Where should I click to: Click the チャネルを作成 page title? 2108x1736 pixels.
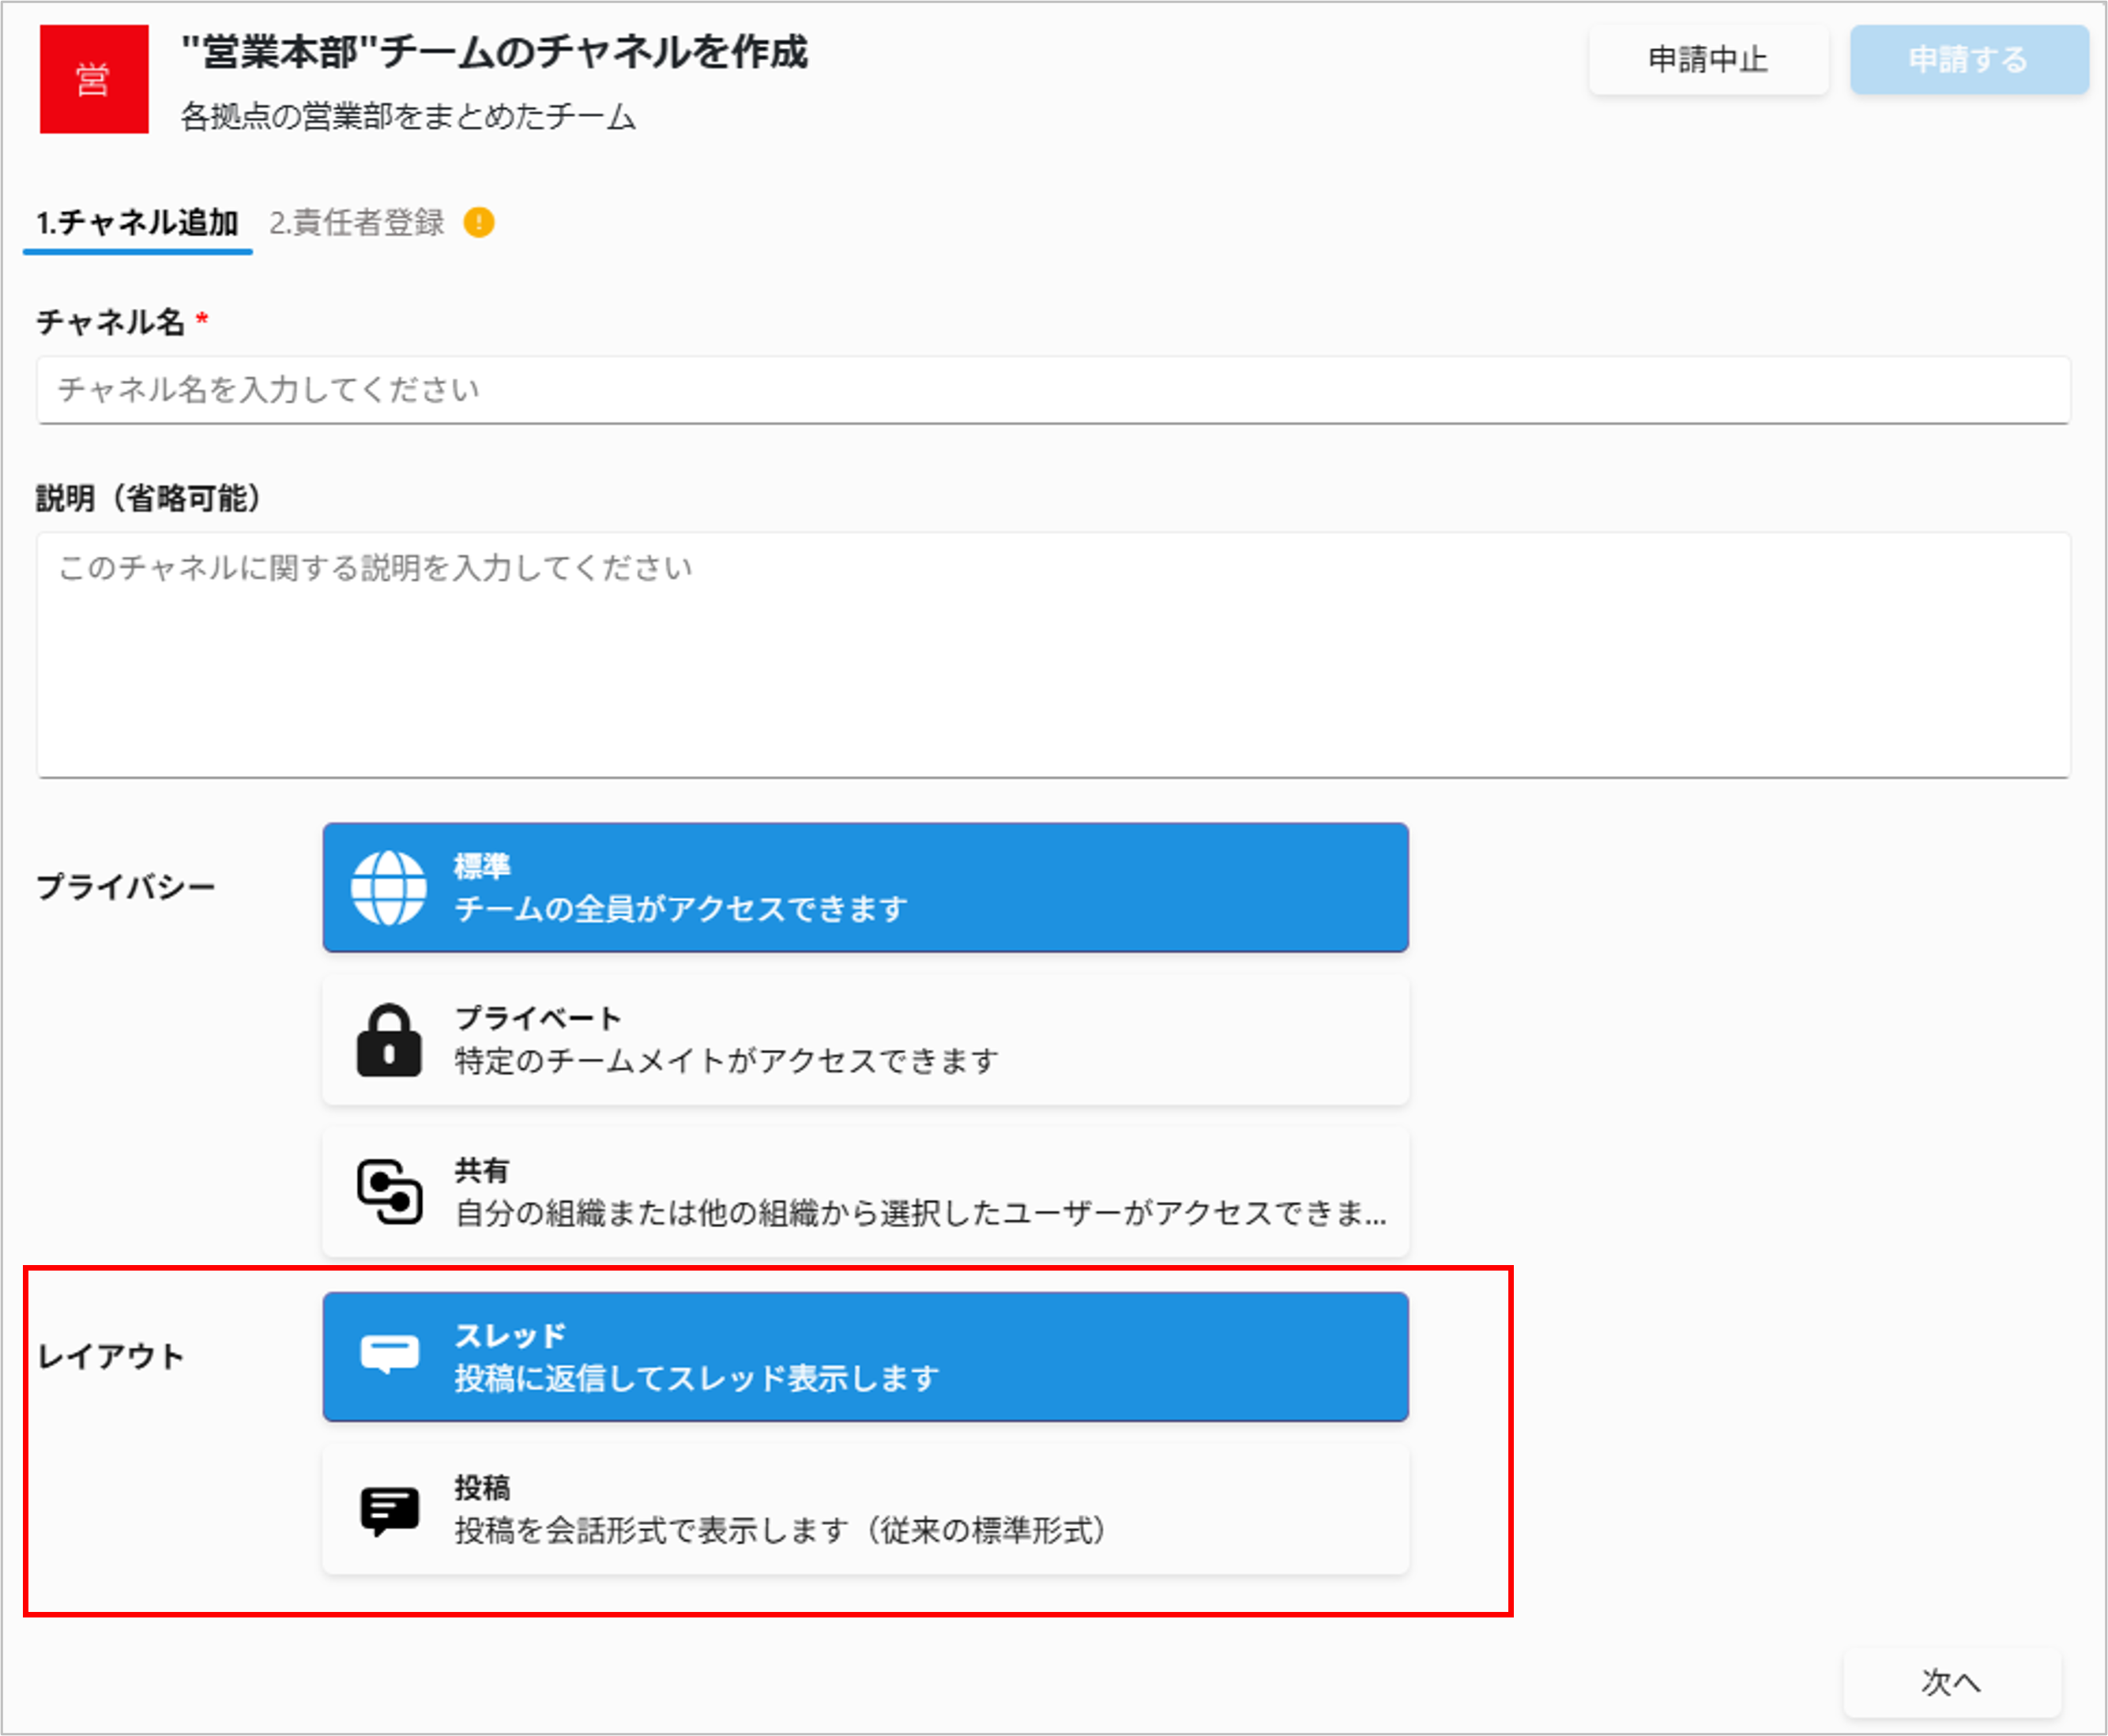[494, 52]
